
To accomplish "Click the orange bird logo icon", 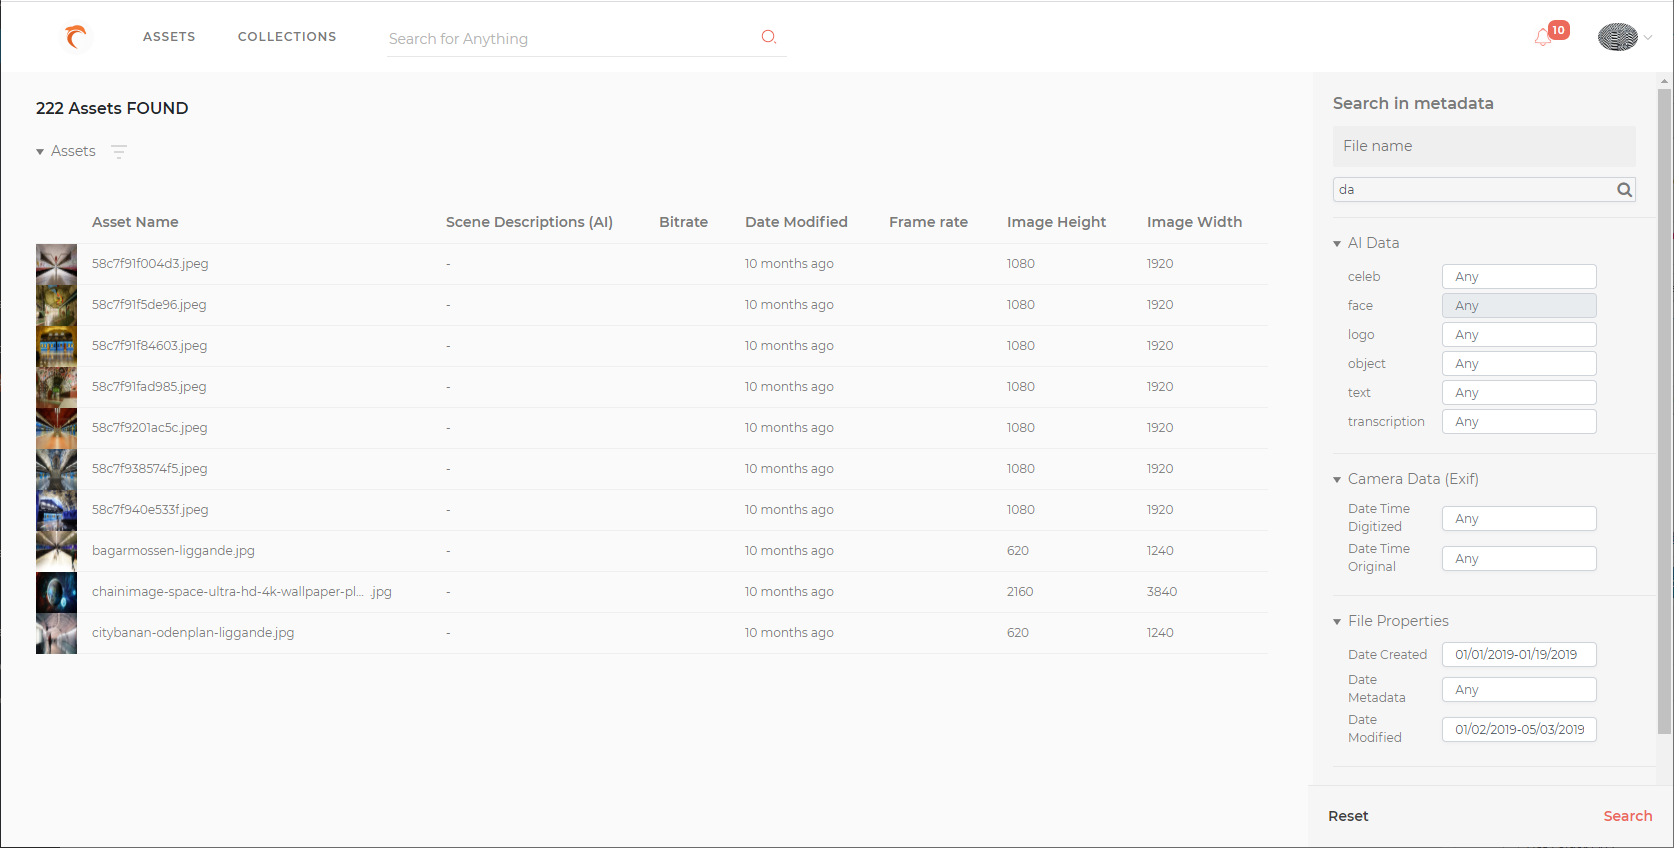I will [x=76, y=37].
